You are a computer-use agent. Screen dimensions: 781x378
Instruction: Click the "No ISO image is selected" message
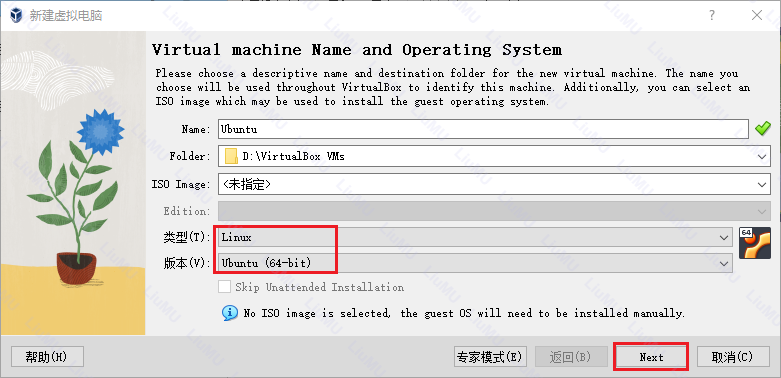[x=464, y=313]
